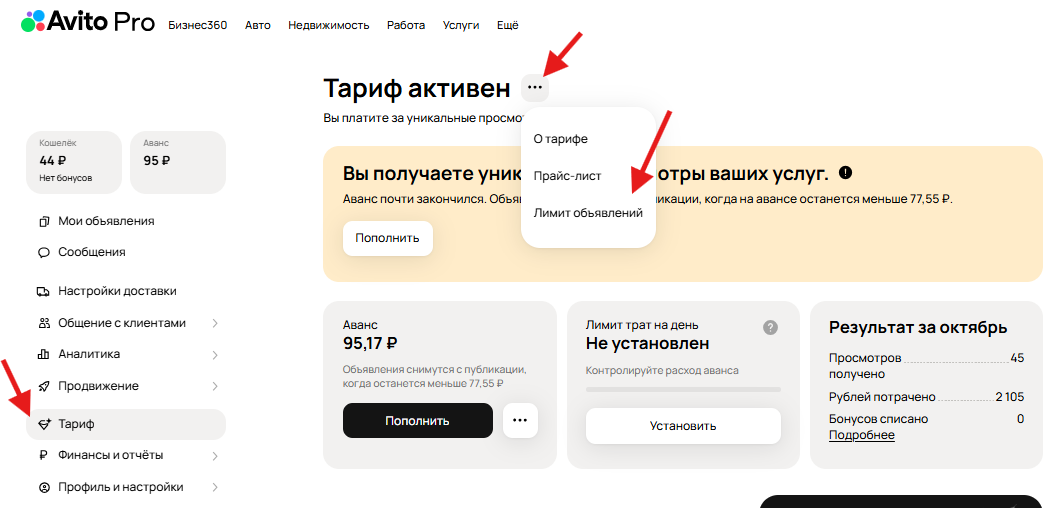Open three-dots menu next to Тариф активен
The image size is (1064, 508).
[535, 87]
